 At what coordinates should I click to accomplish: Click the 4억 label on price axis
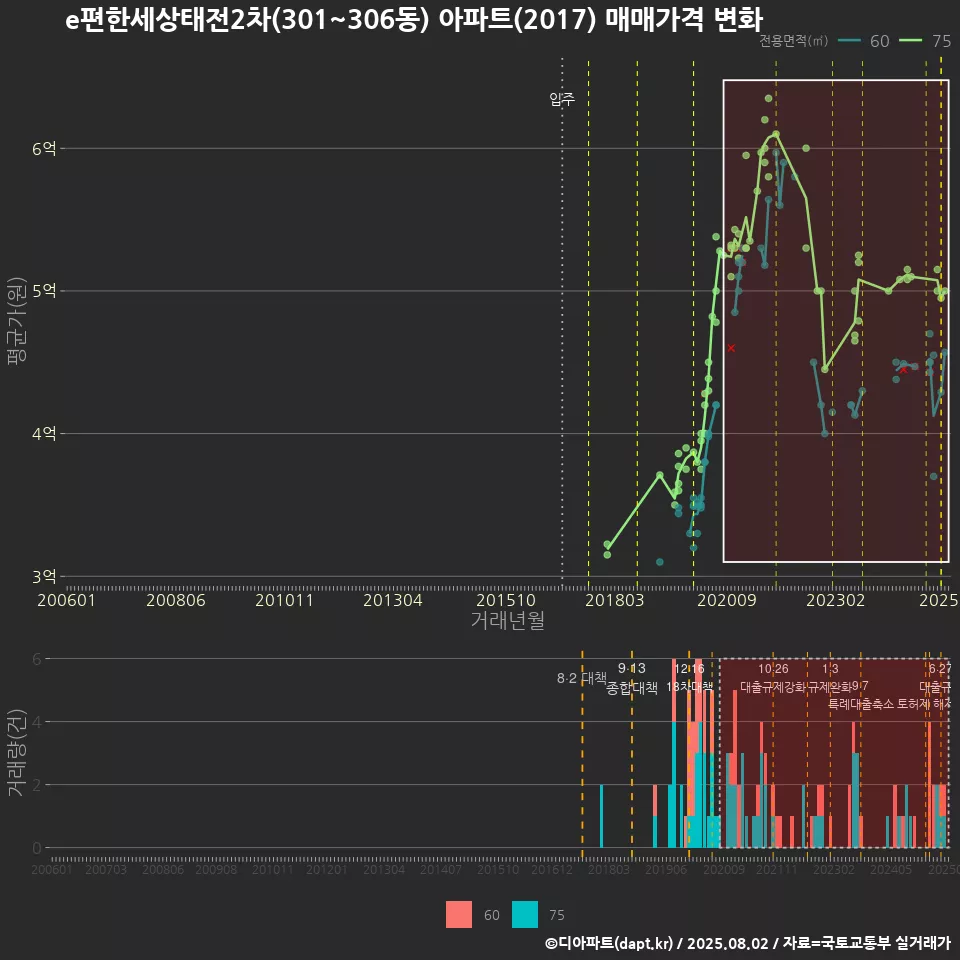coord(44,433)
